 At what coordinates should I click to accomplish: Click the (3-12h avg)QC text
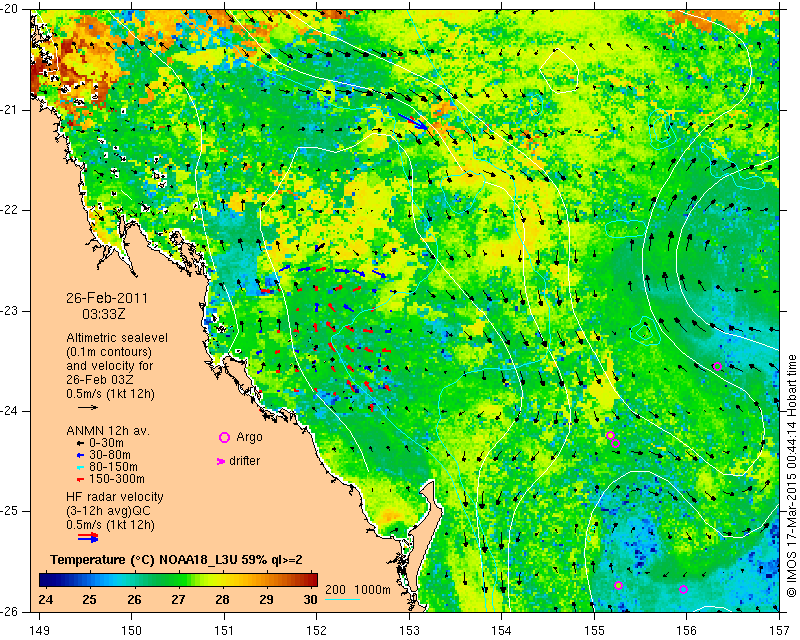pos(108,511)
